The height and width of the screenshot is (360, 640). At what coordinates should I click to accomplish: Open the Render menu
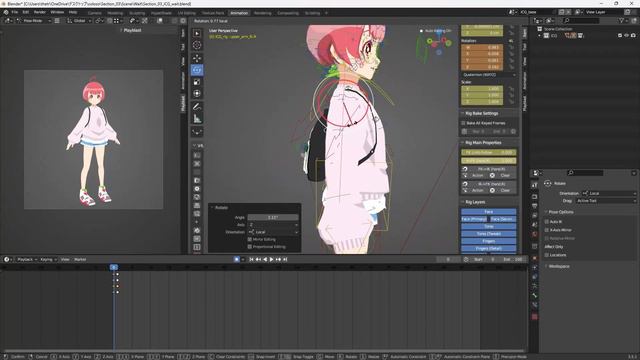coord(40,12)
